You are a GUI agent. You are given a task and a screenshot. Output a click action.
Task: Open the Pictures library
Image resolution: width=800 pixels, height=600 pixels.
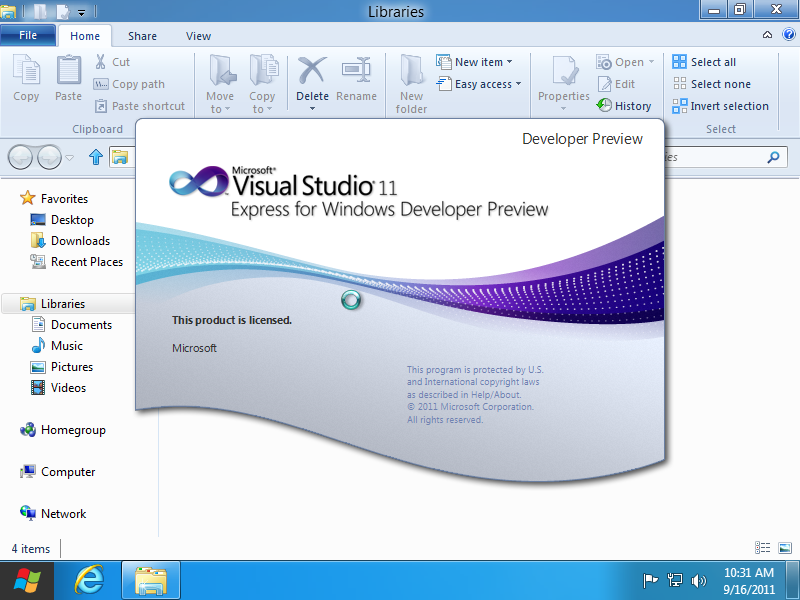tap(62, 367)
